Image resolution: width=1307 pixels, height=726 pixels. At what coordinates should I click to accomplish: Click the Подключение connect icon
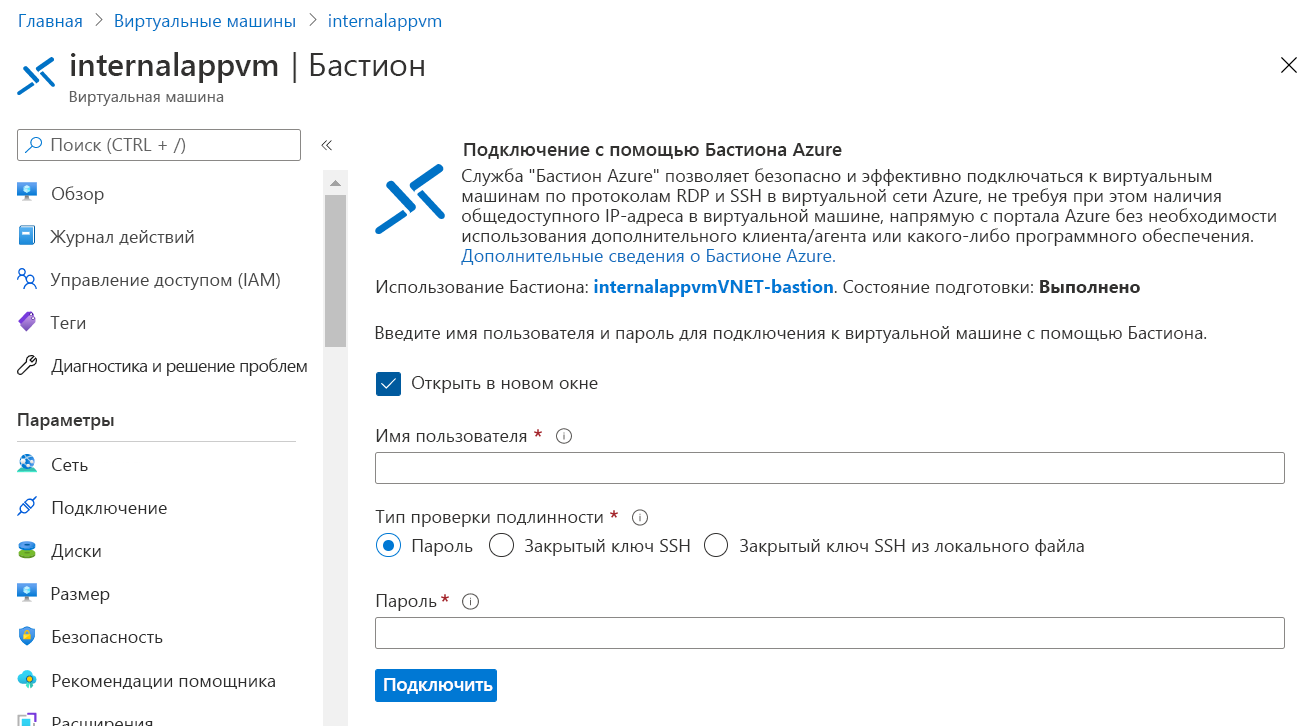click(x=27, y=507)
